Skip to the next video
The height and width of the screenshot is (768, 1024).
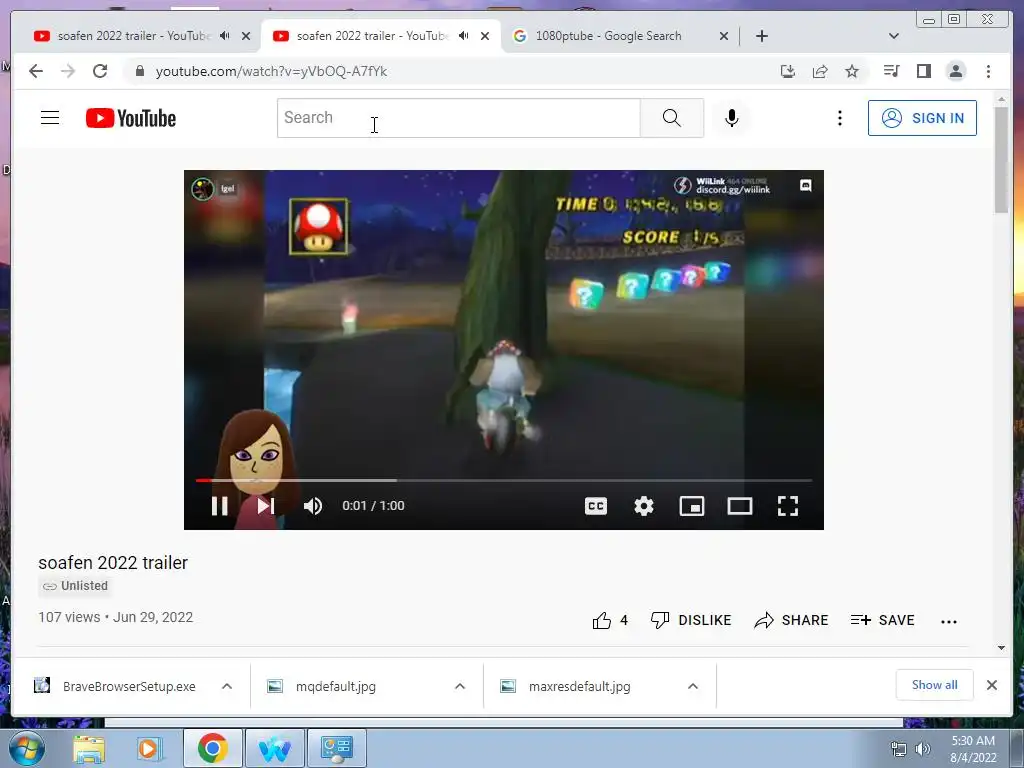(x=265, y=505)
